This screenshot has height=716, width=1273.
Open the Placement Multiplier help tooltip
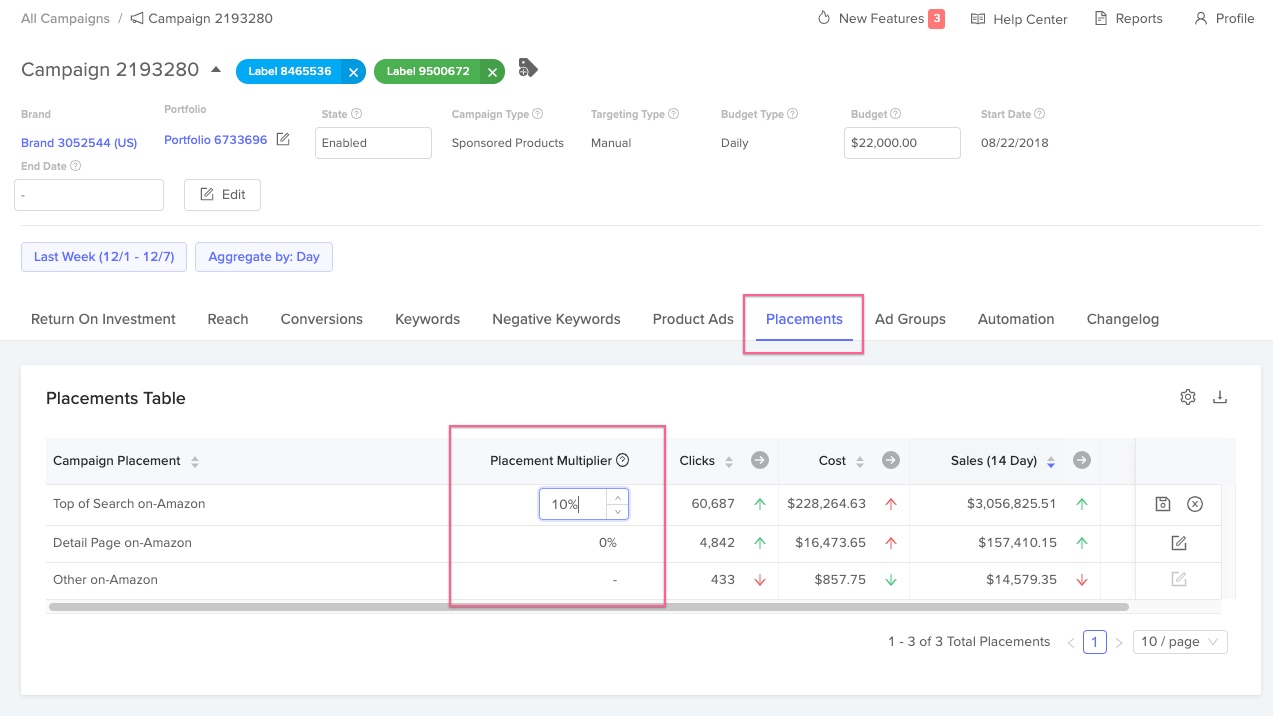coord(623,460)
